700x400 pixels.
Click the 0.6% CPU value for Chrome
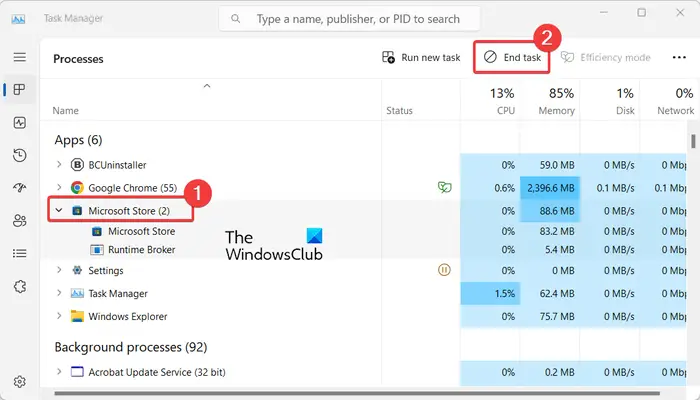point(504,188)
